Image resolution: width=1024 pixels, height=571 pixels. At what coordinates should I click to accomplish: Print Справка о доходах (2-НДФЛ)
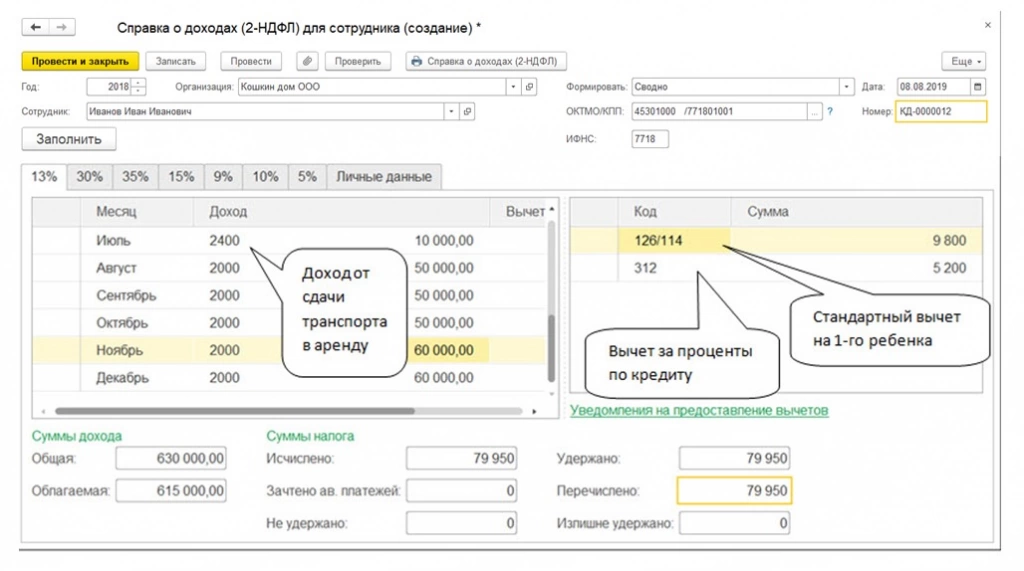(486, 61)
